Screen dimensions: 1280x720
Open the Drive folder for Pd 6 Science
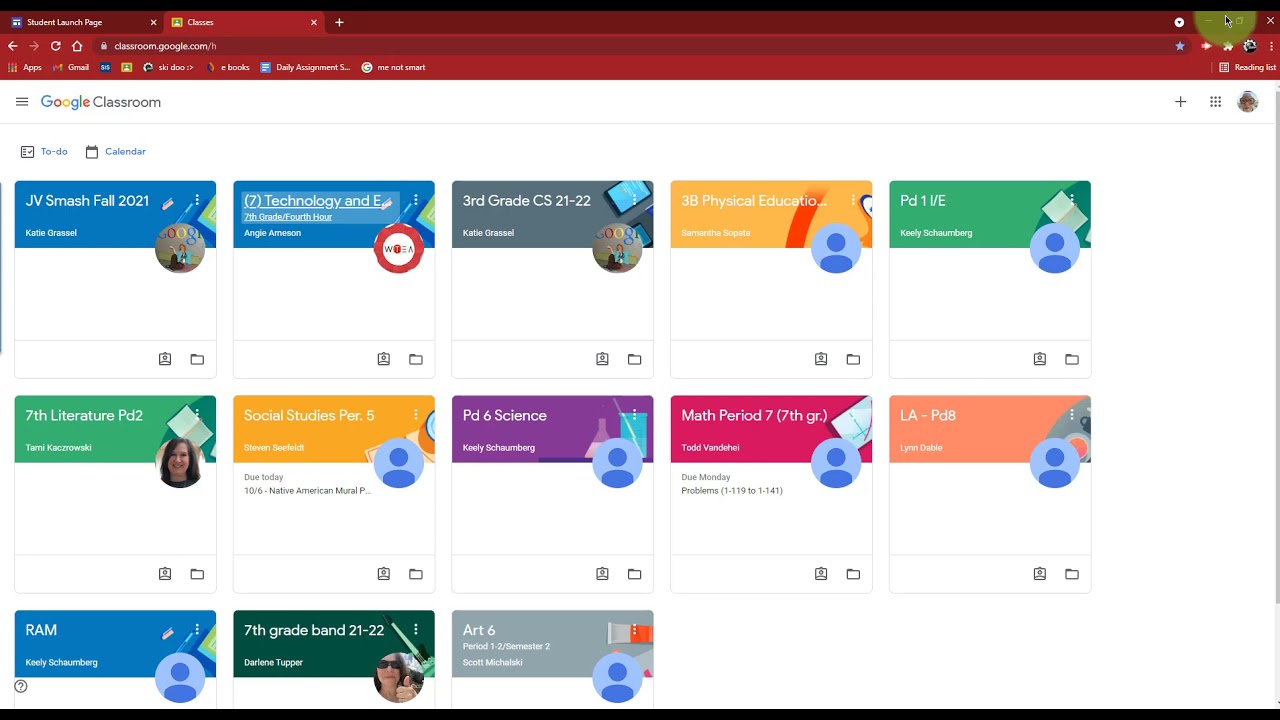[x=634, y=574]
